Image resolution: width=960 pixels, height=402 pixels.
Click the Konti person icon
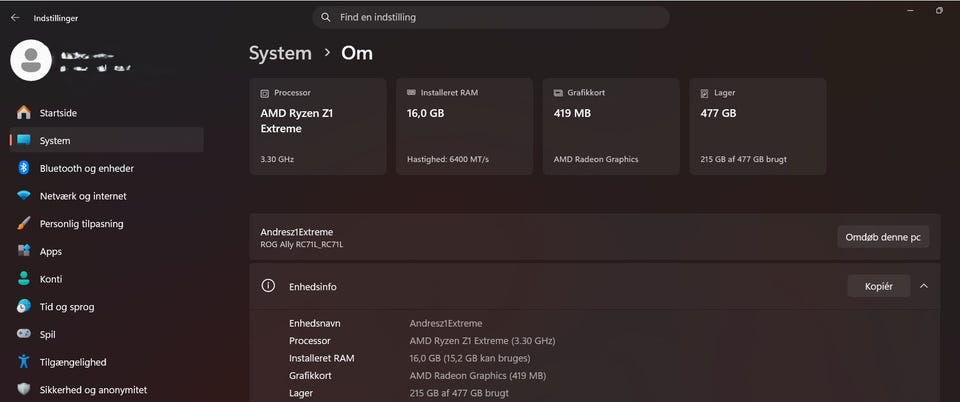[x=24, y=278]
